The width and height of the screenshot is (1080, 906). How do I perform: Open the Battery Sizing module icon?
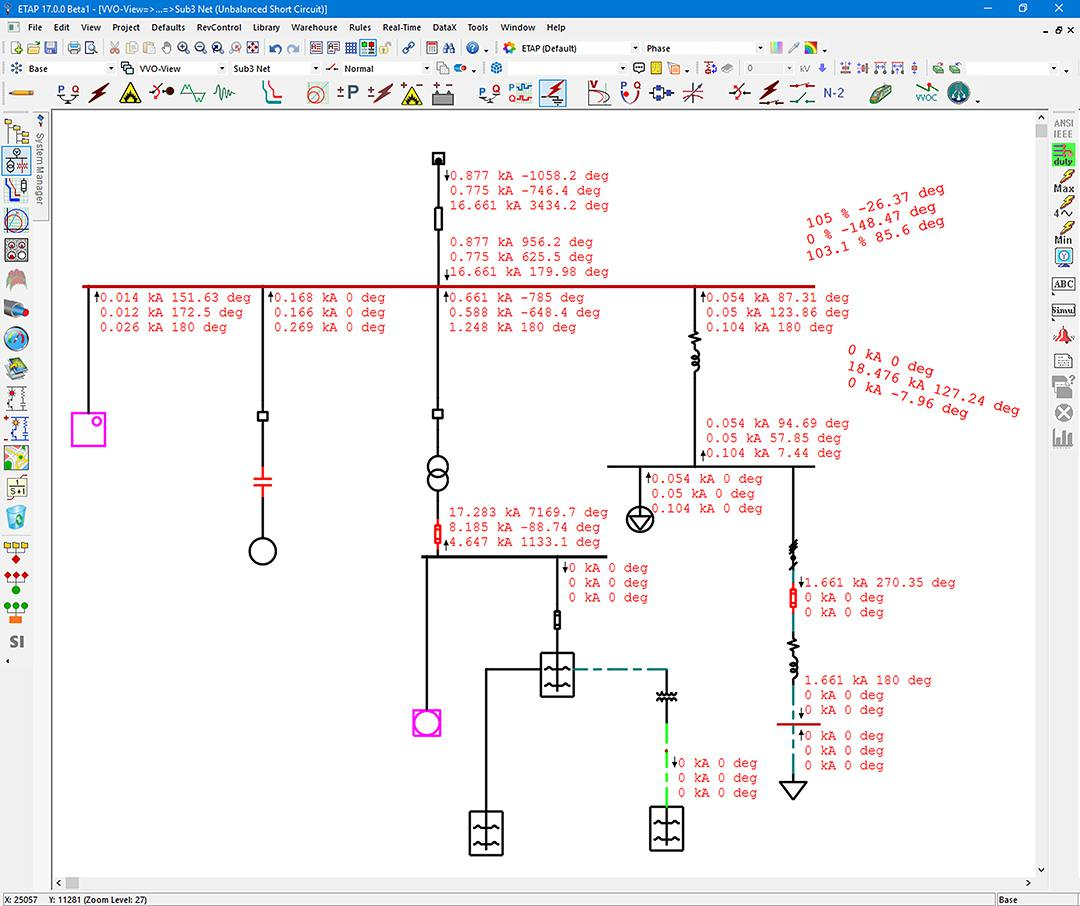pyautogui.click(x=442, y=94)
